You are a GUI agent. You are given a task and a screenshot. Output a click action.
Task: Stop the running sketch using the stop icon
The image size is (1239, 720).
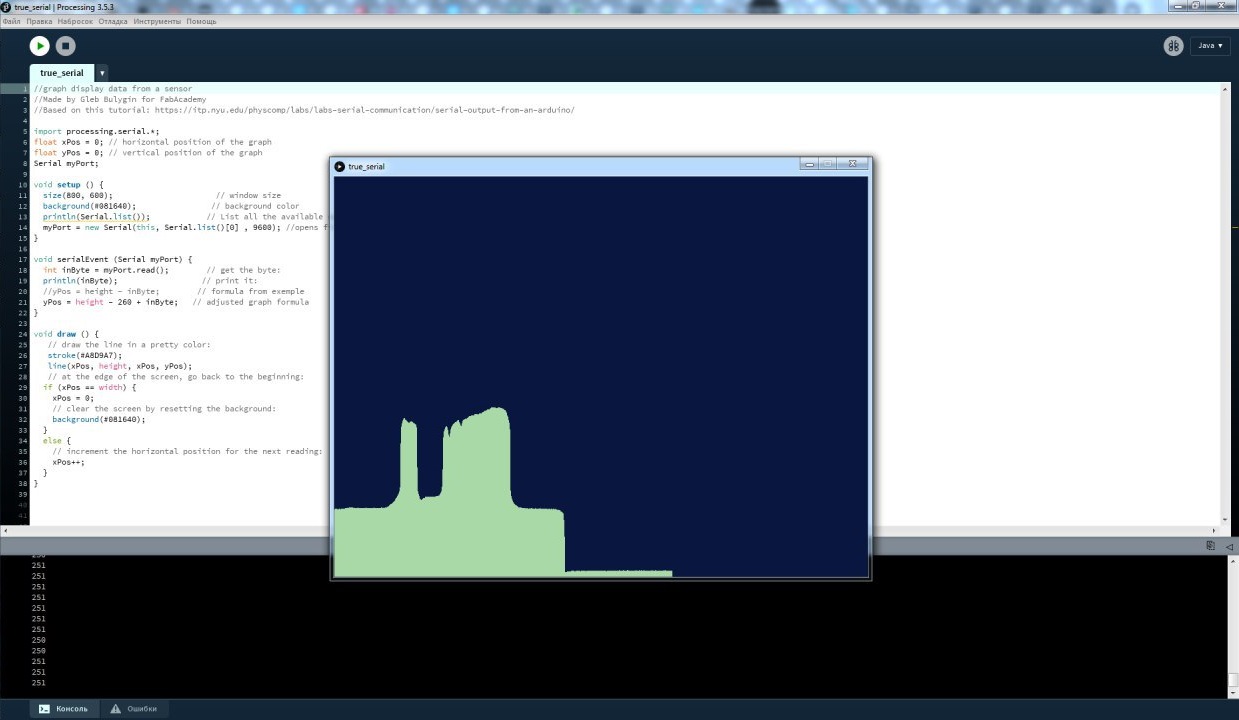point(64,45)
